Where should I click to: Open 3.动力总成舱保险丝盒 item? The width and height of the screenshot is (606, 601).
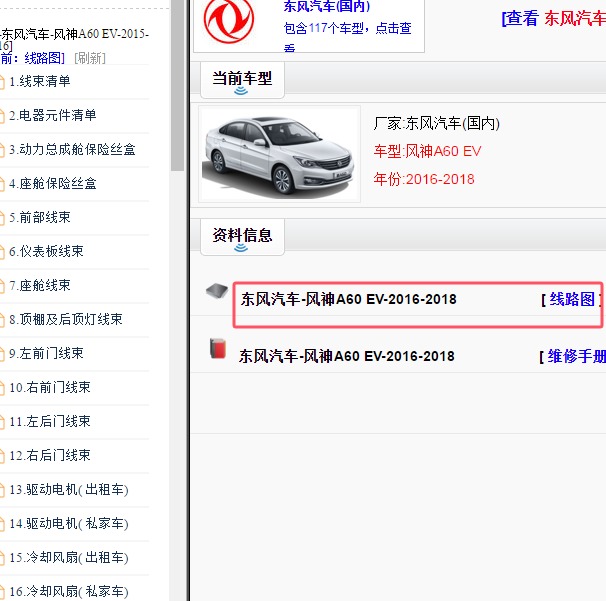(x=72, y=149)
